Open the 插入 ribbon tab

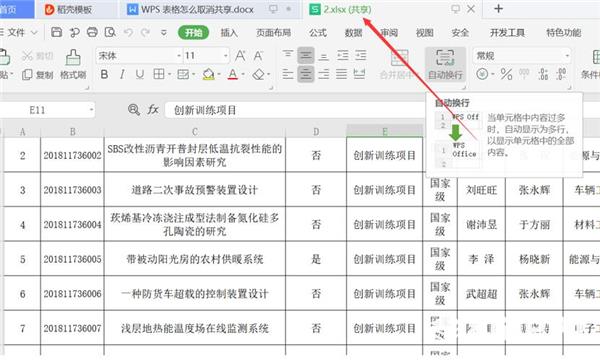pos(229,33)
